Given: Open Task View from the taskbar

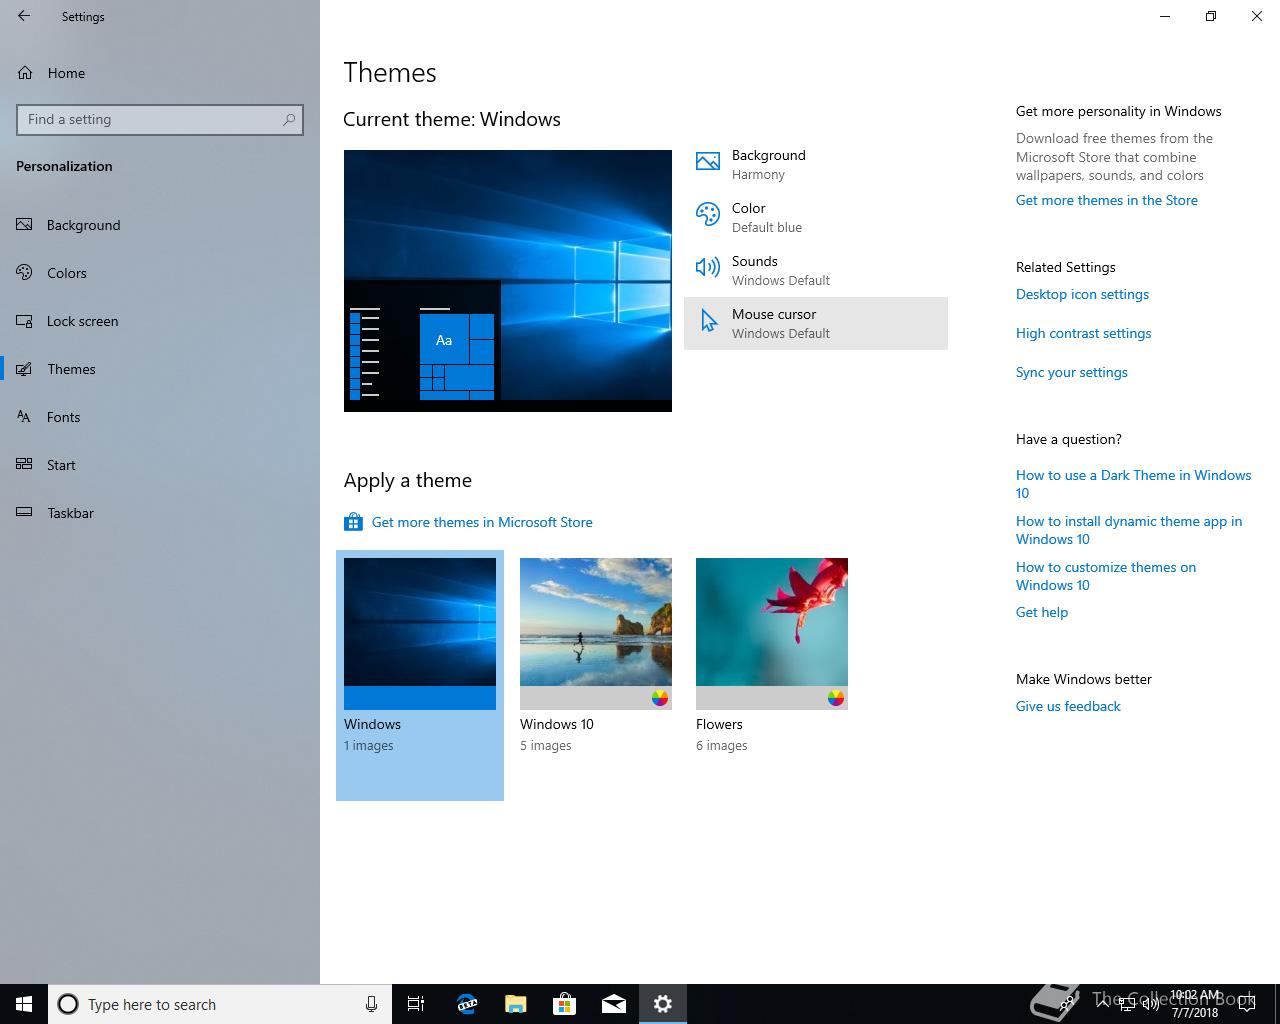Looking at the screenshot, I should tap(416, 1004).
